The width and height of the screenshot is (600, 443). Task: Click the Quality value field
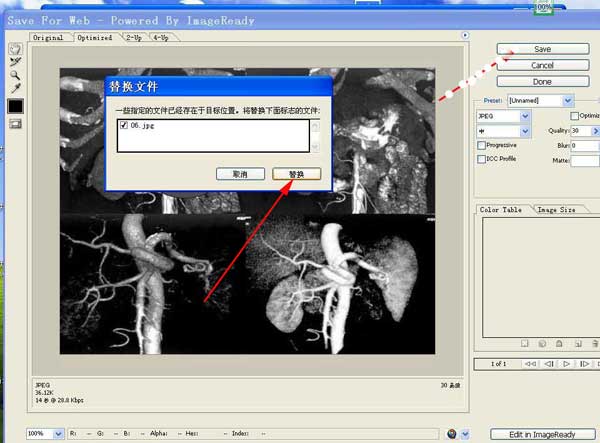tap(581, 131)
